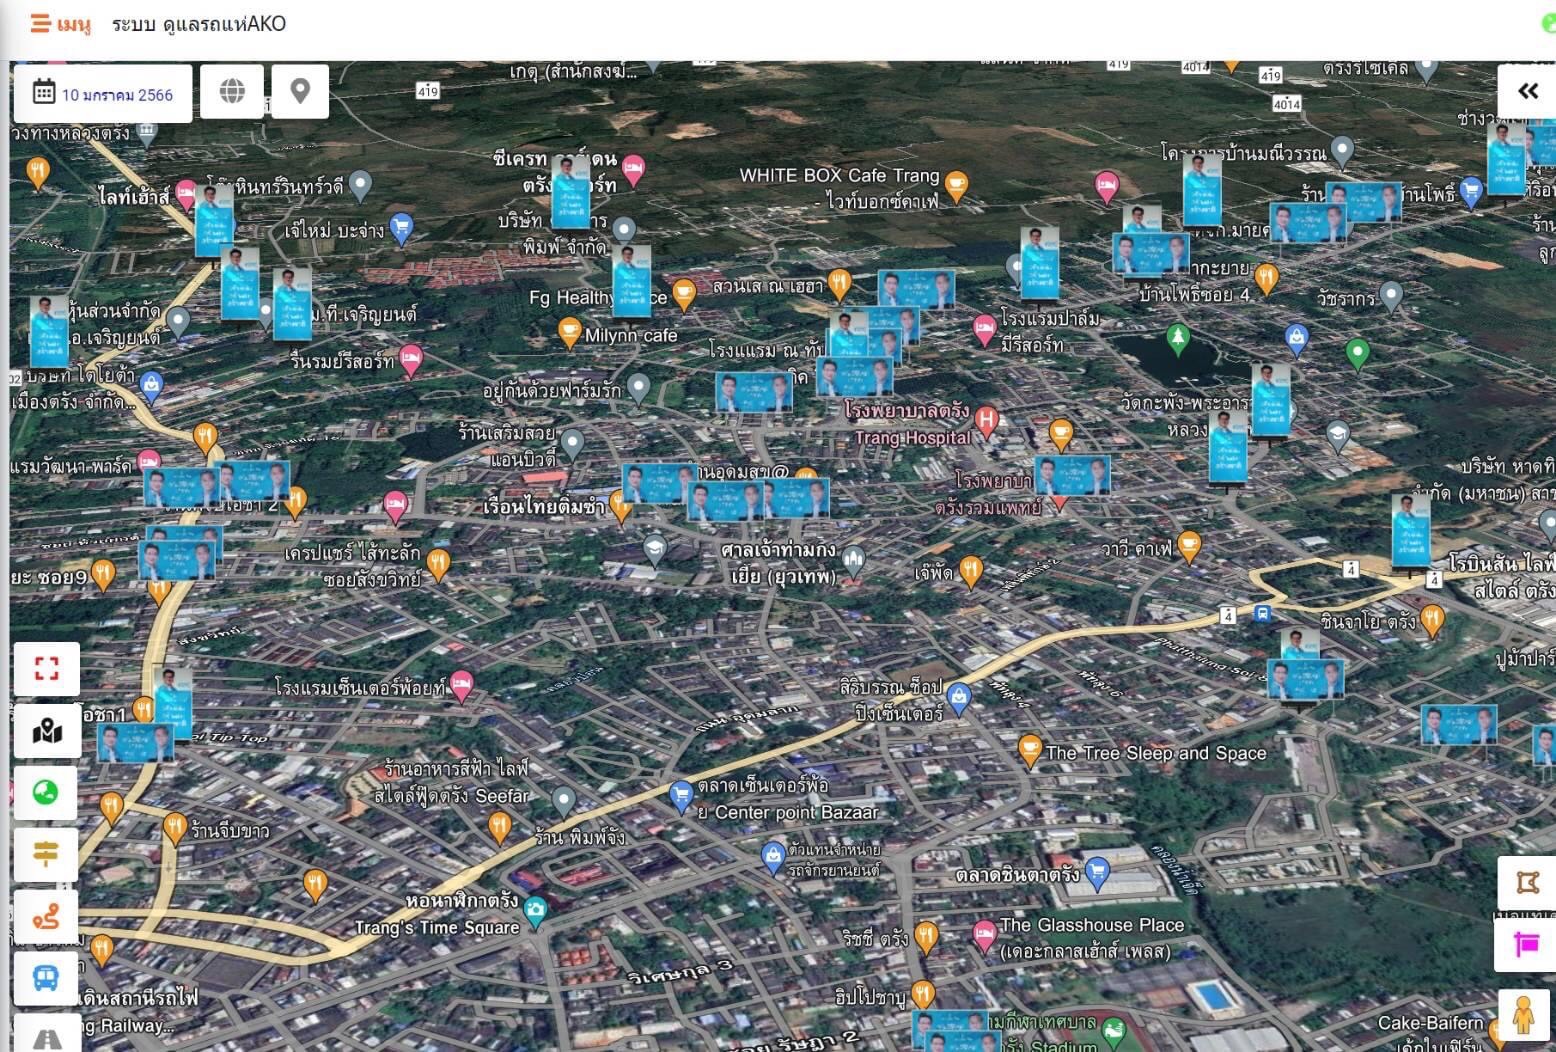Click the grey road icon at bottom left
This screenshot has height=1052, width=1556.
46,1038
